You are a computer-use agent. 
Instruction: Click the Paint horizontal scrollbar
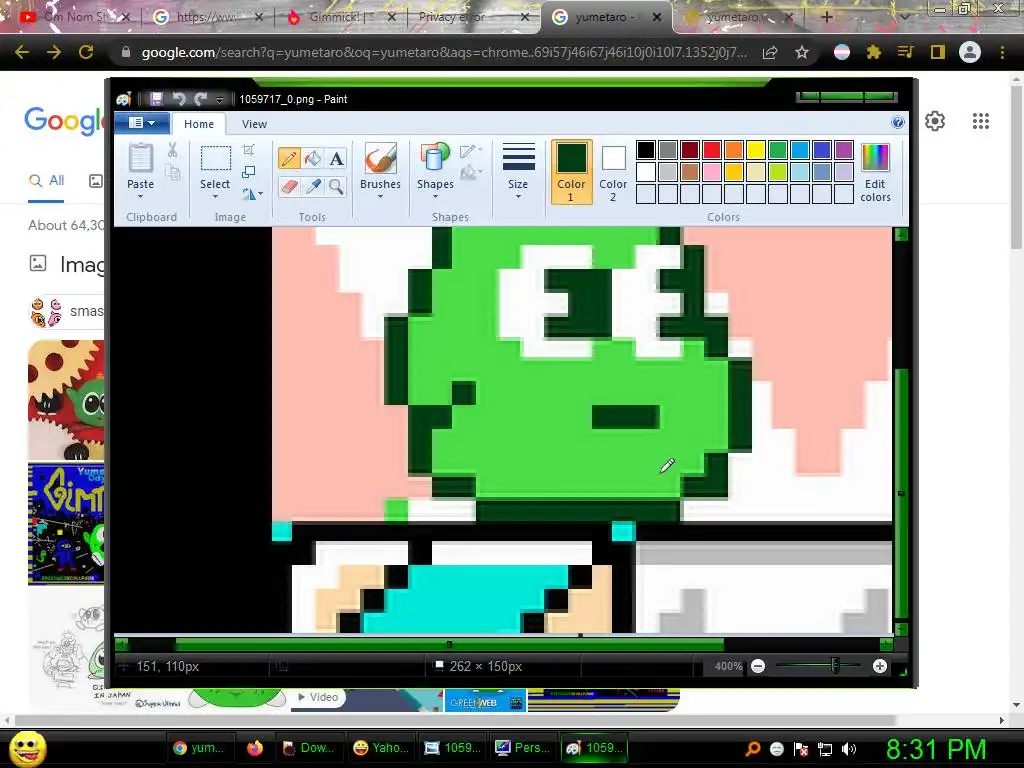(x=449, y=645)
